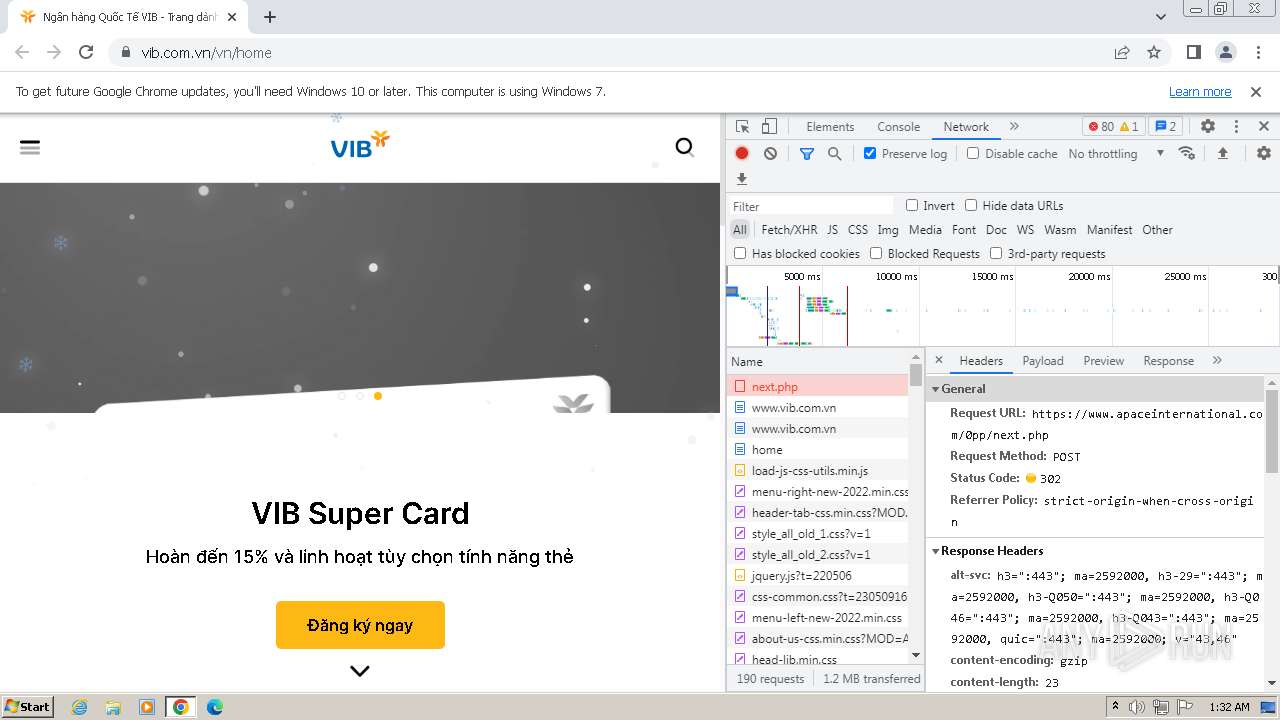Toggle the device toolbar icon
Image resolution: width=1280 pixels, height=720 pixels.
[x=769, y=127]
